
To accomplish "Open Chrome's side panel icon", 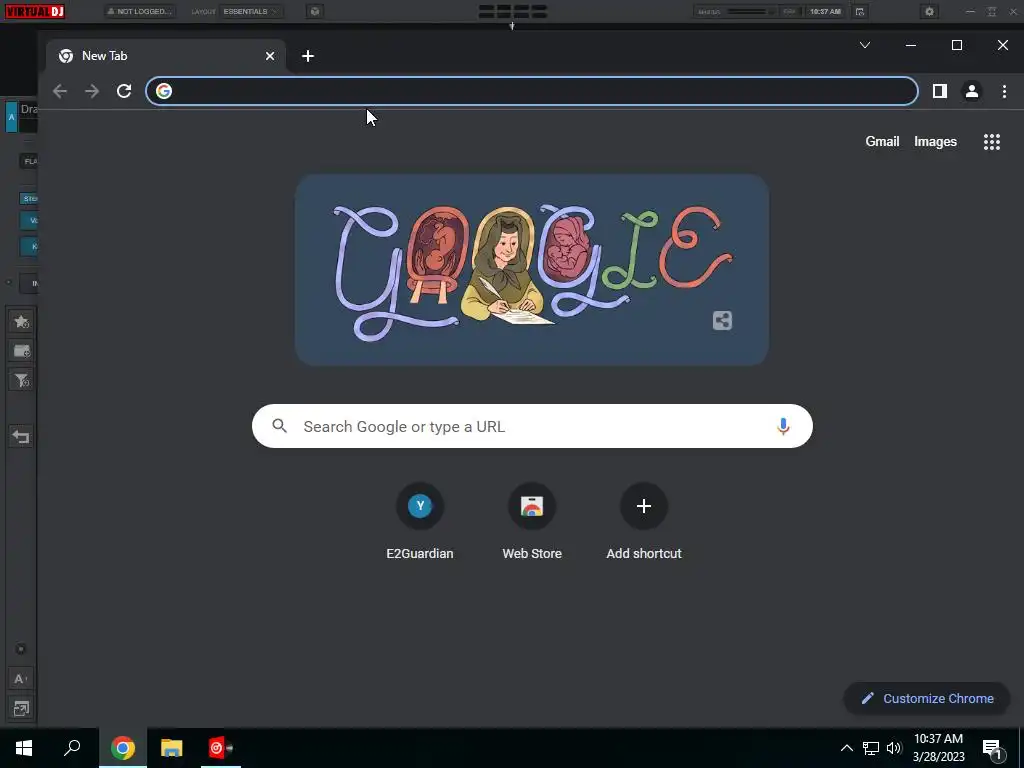I will pos(940,91).
